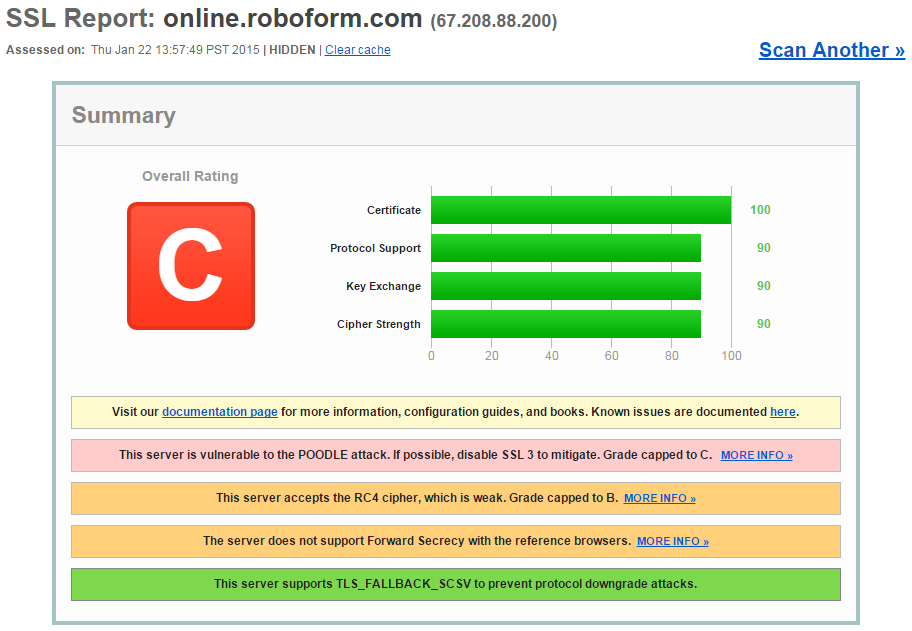The height and width of the screenshot is (631, 912).
Task: Click the Clear cache link
Action: click(357, 50)
